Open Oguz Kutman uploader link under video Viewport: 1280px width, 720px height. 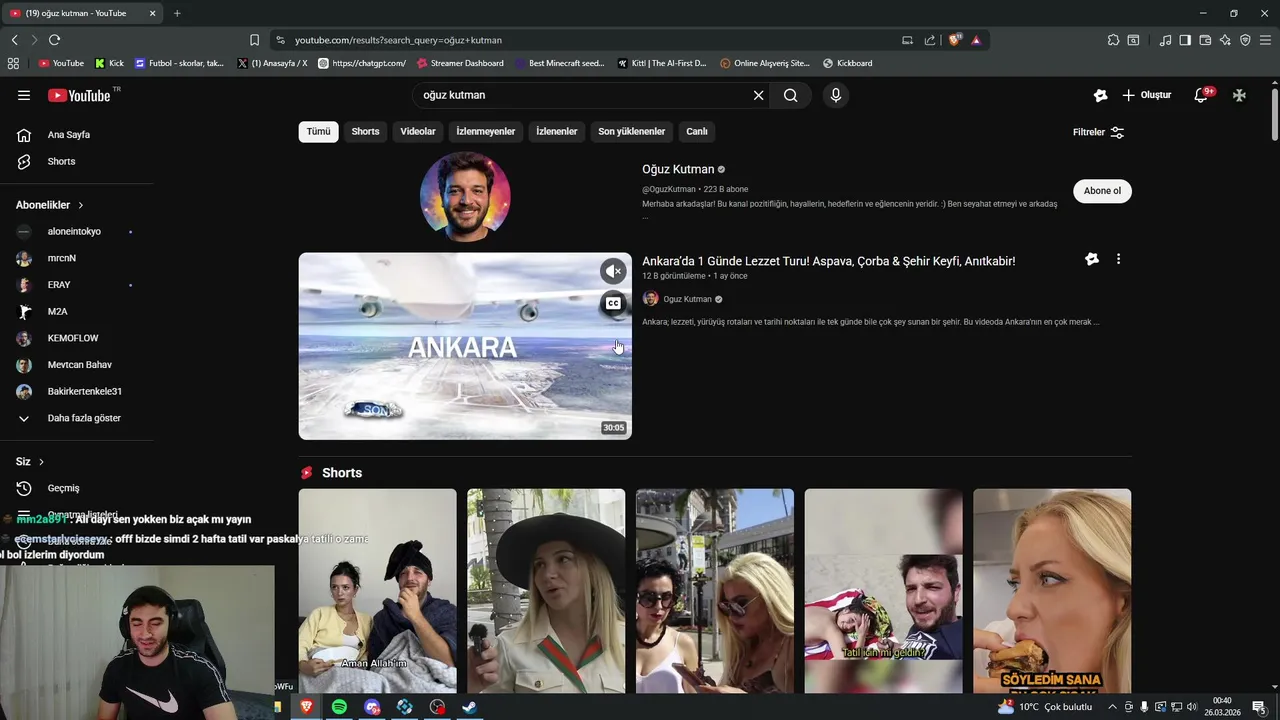pos(688,299)
